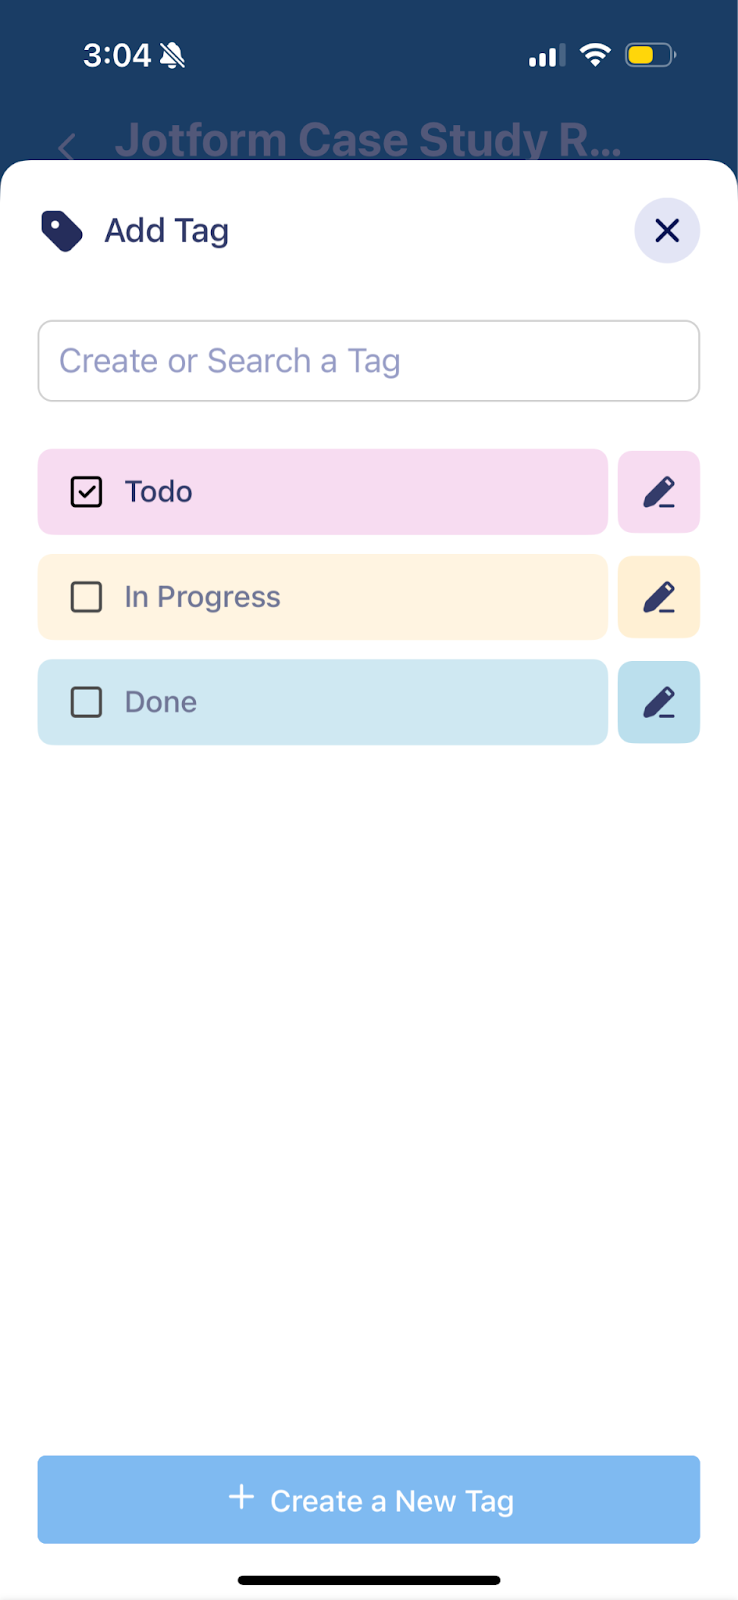Edit the Todo tag with pencil icon

tap(659, 492)
